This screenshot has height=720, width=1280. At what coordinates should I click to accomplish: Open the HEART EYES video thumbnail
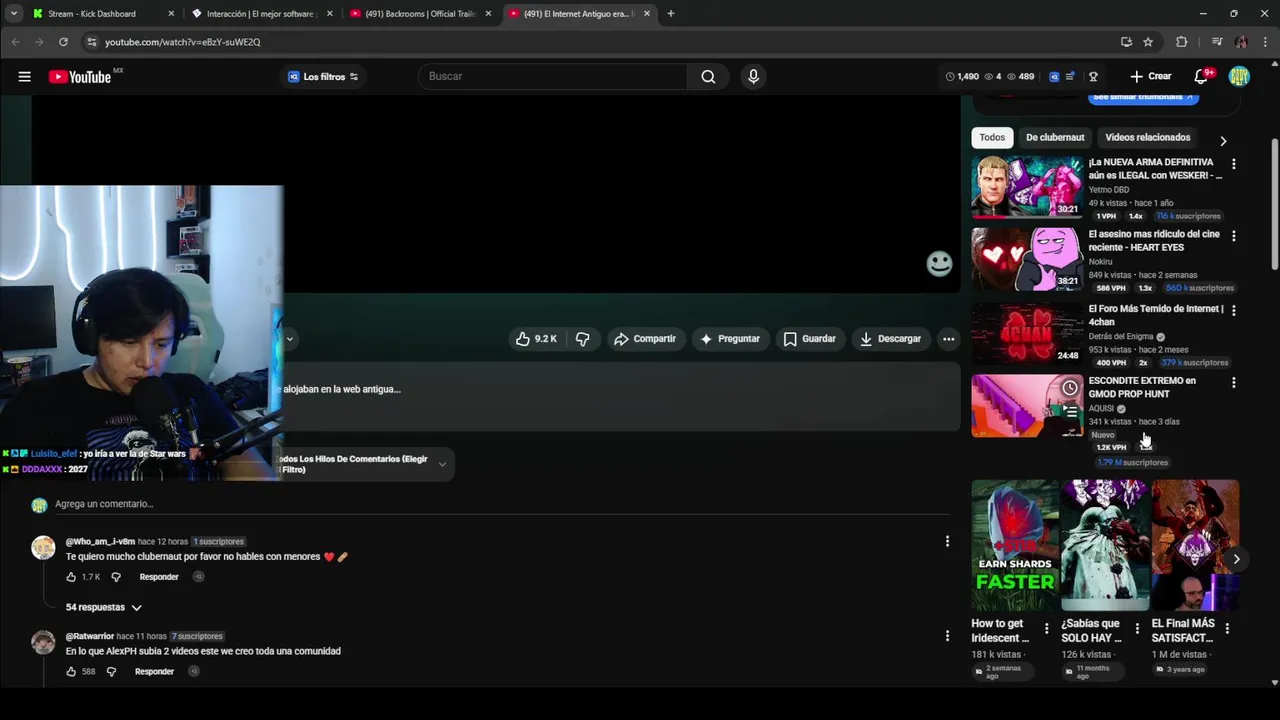tap(1027, 259)
